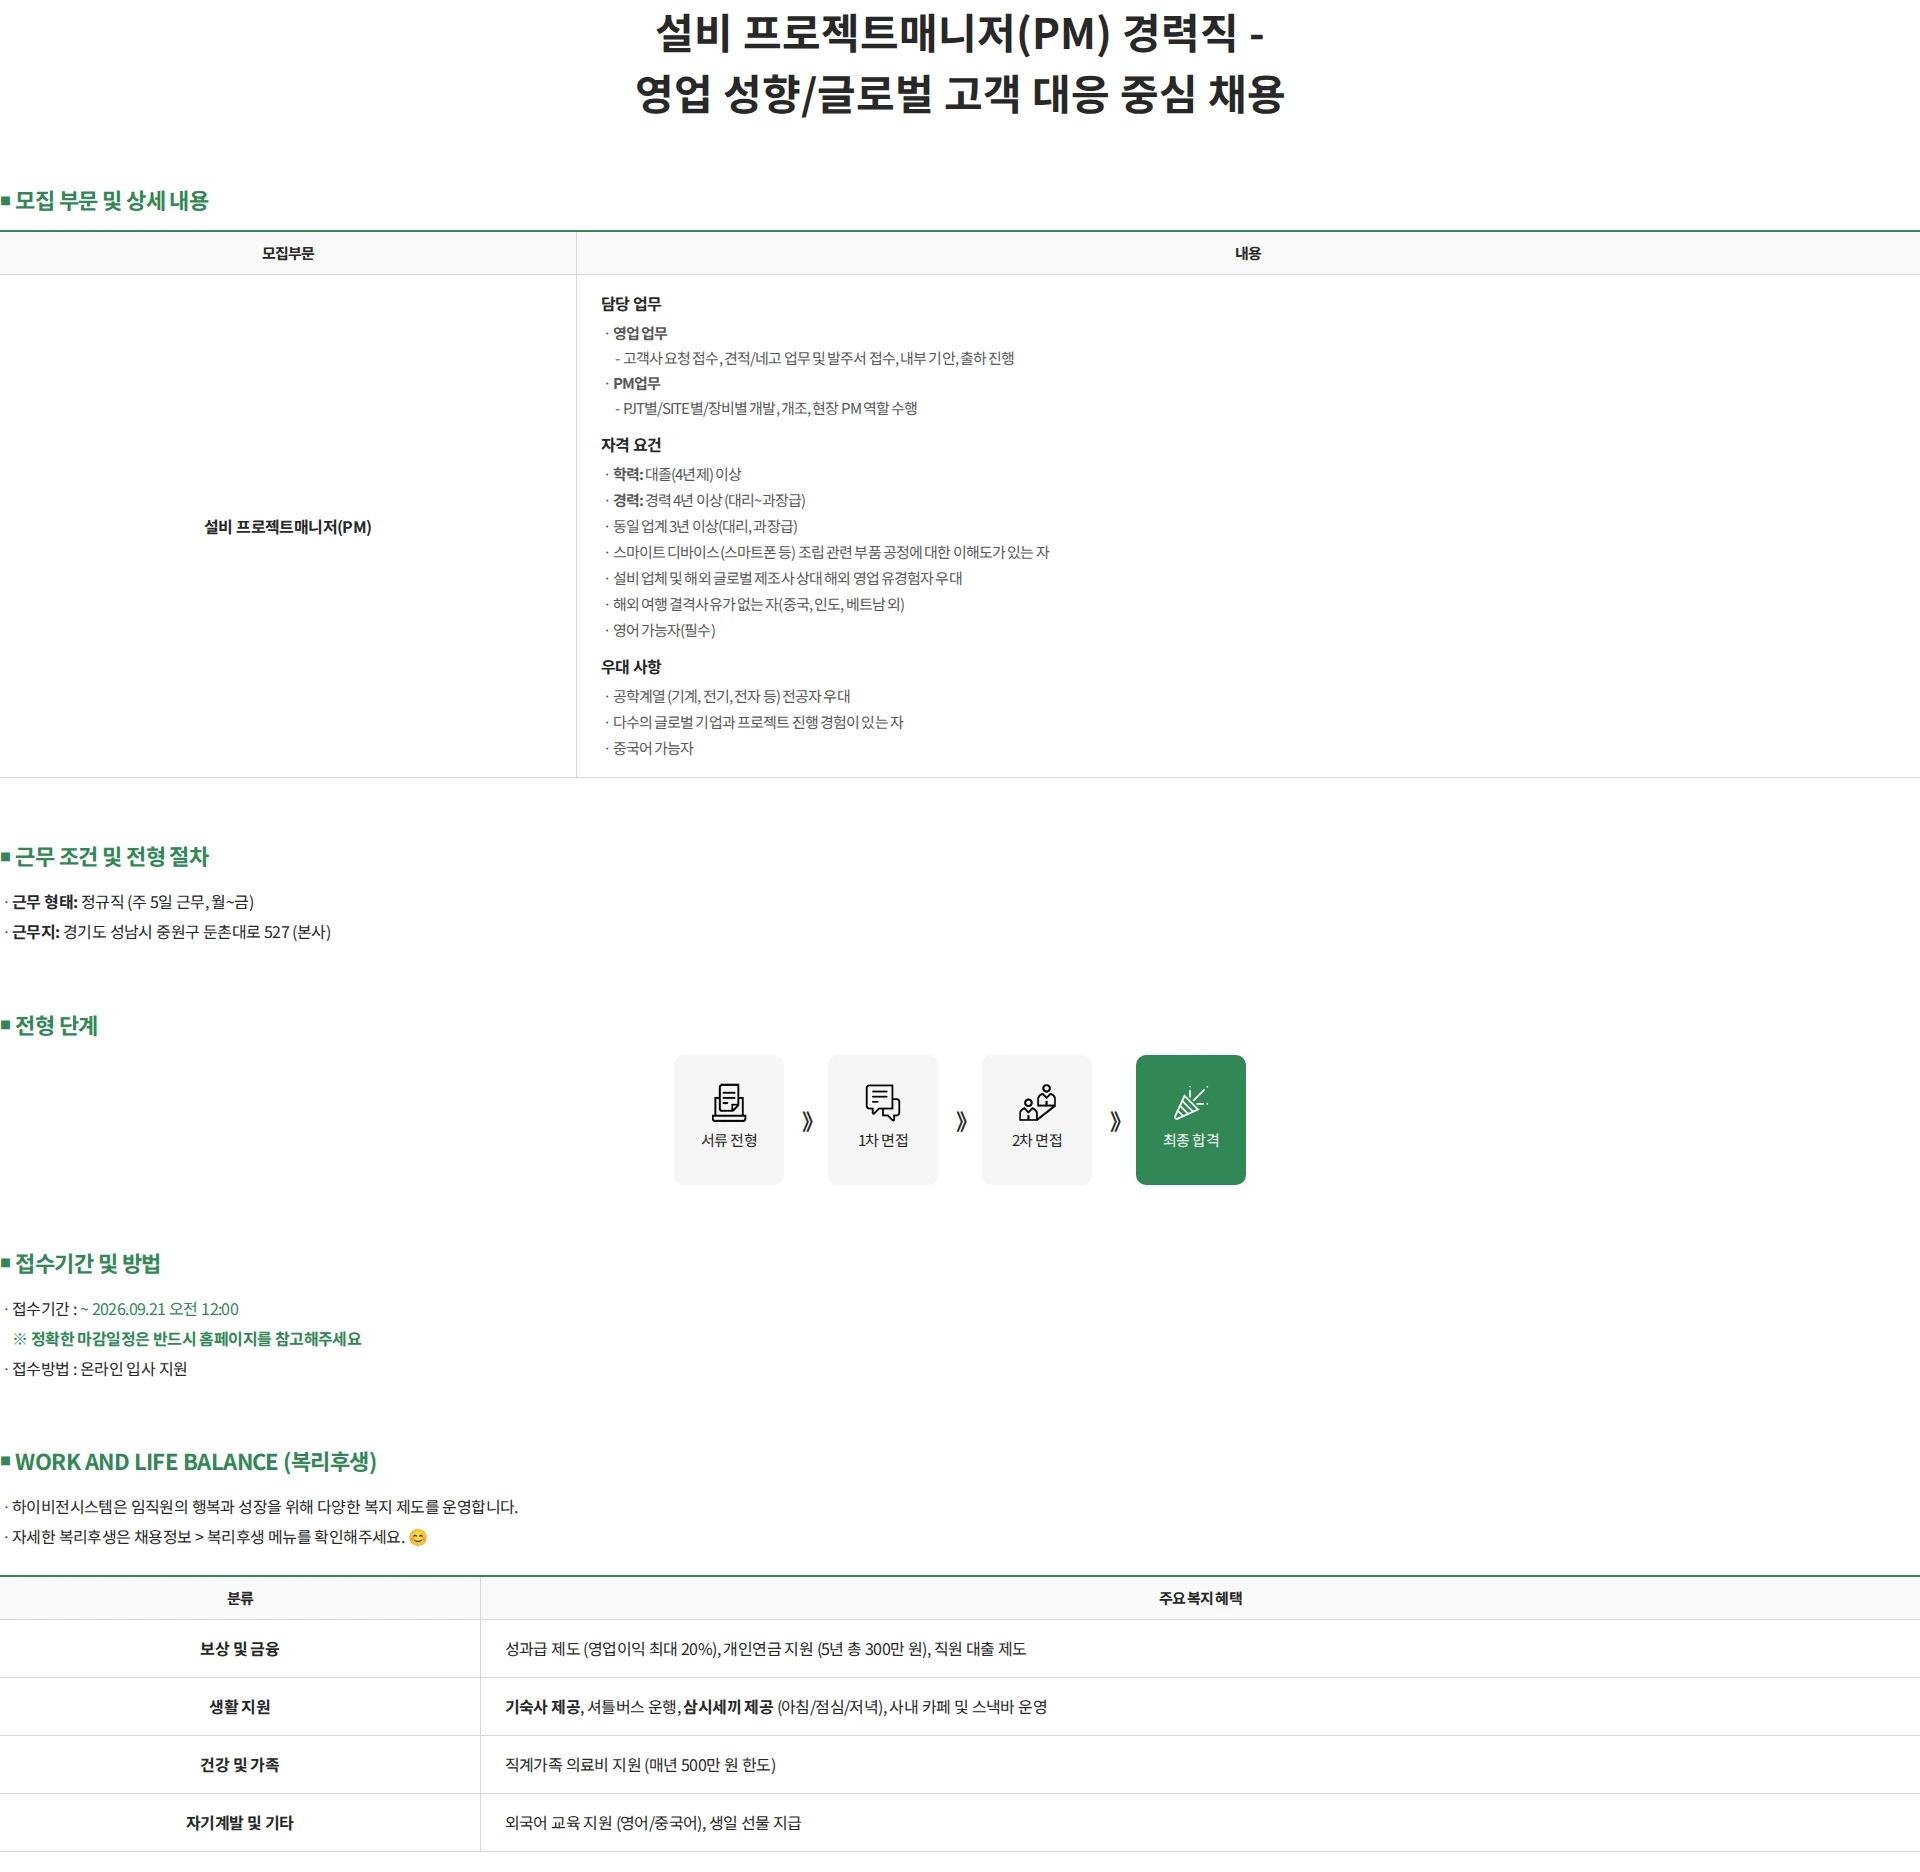1920x1872 pixels.
Task: Select the 최종 합격 step label
Action: (1191, 1140)
